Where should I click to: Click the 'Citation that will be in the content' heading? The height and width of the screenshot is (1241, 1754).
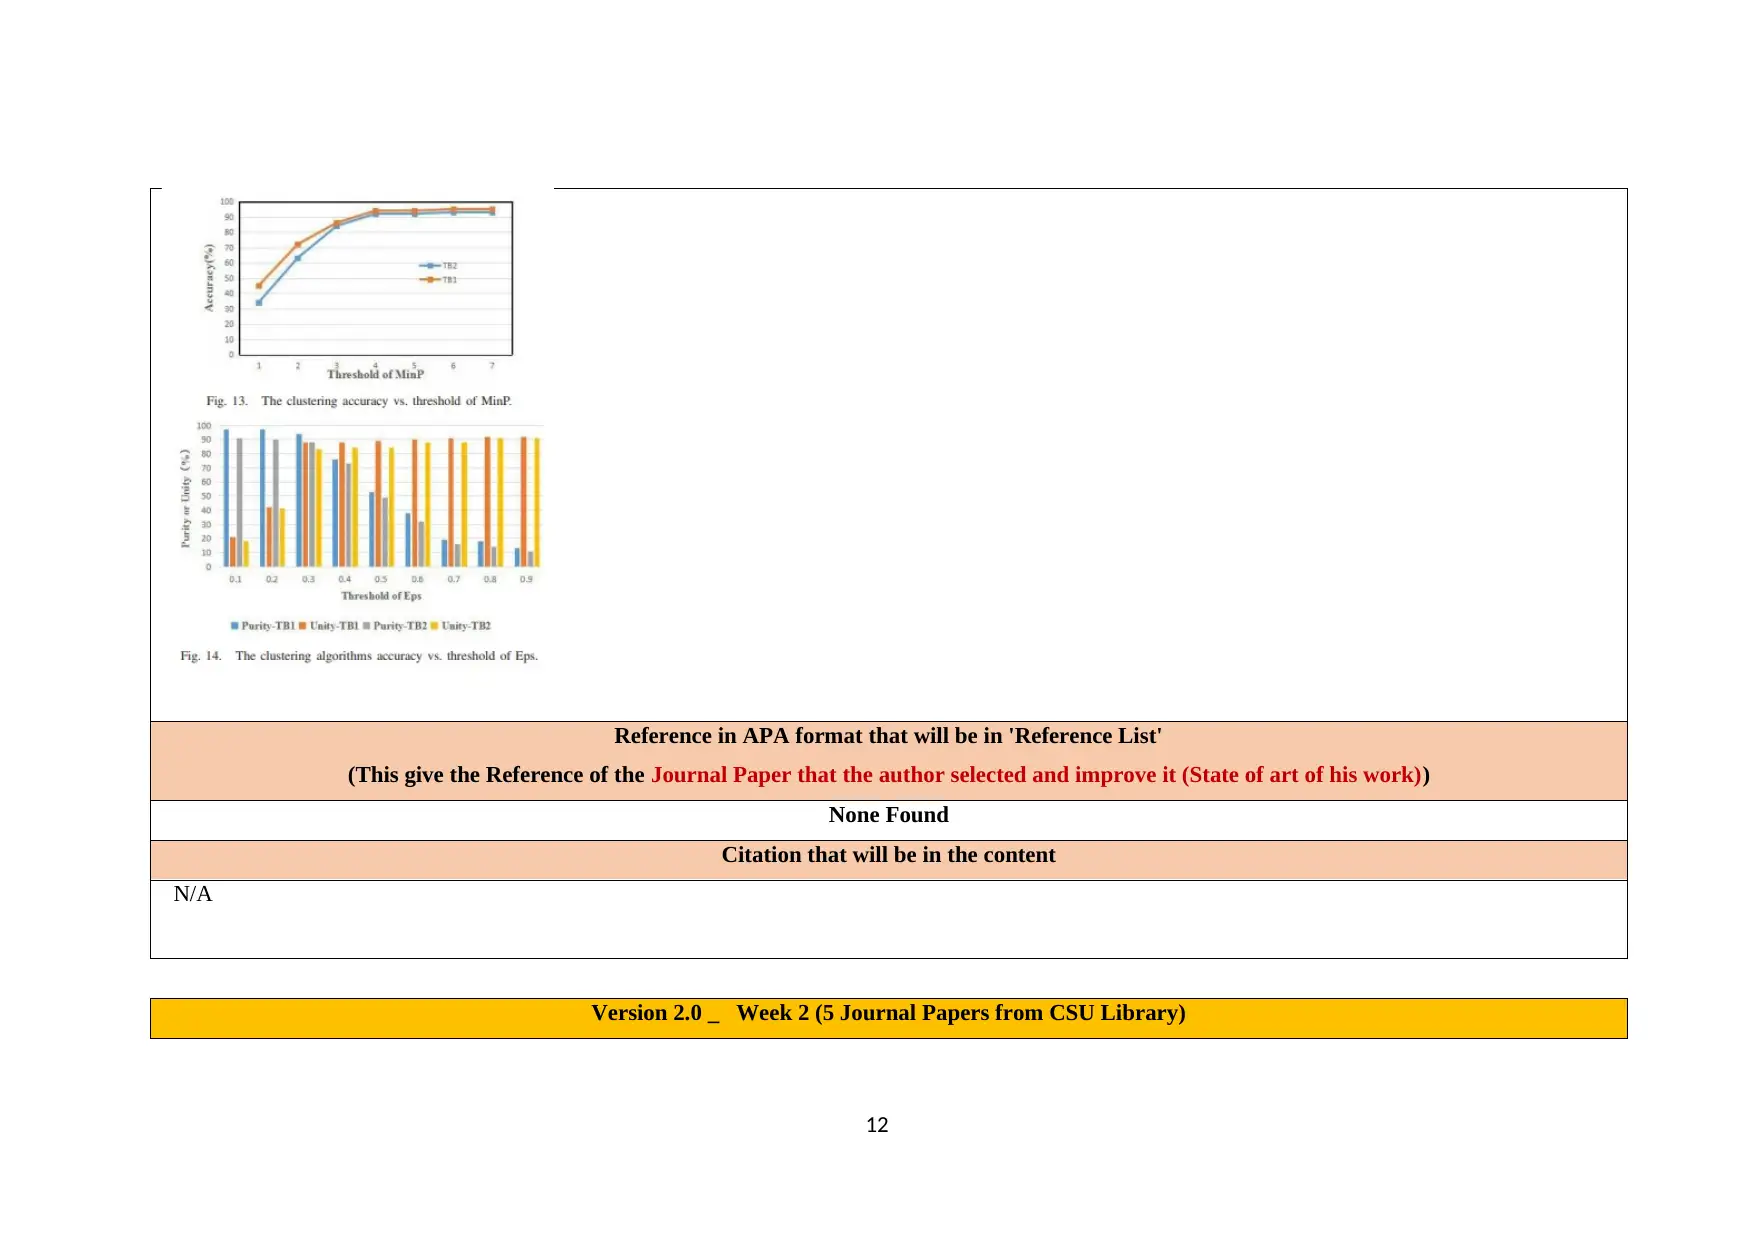coord(888,855)
